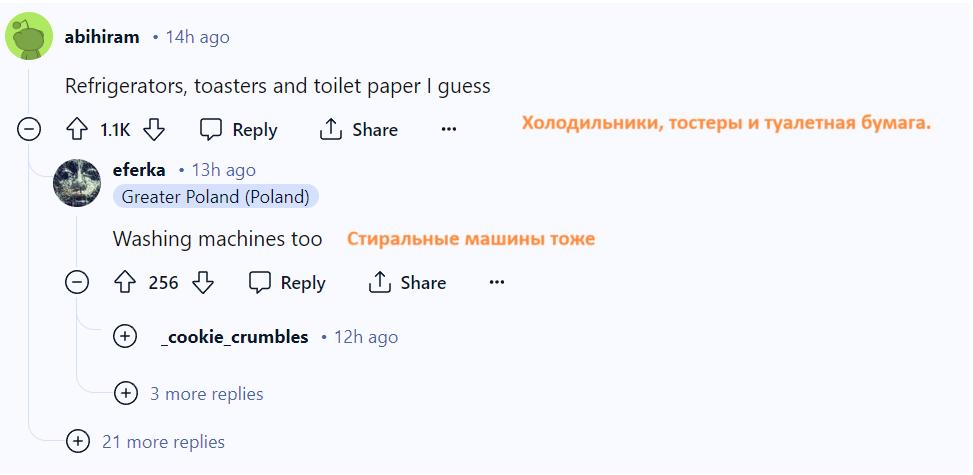Collapse eferka's reply thread
The image size is (973, 475).
point(77,282)
